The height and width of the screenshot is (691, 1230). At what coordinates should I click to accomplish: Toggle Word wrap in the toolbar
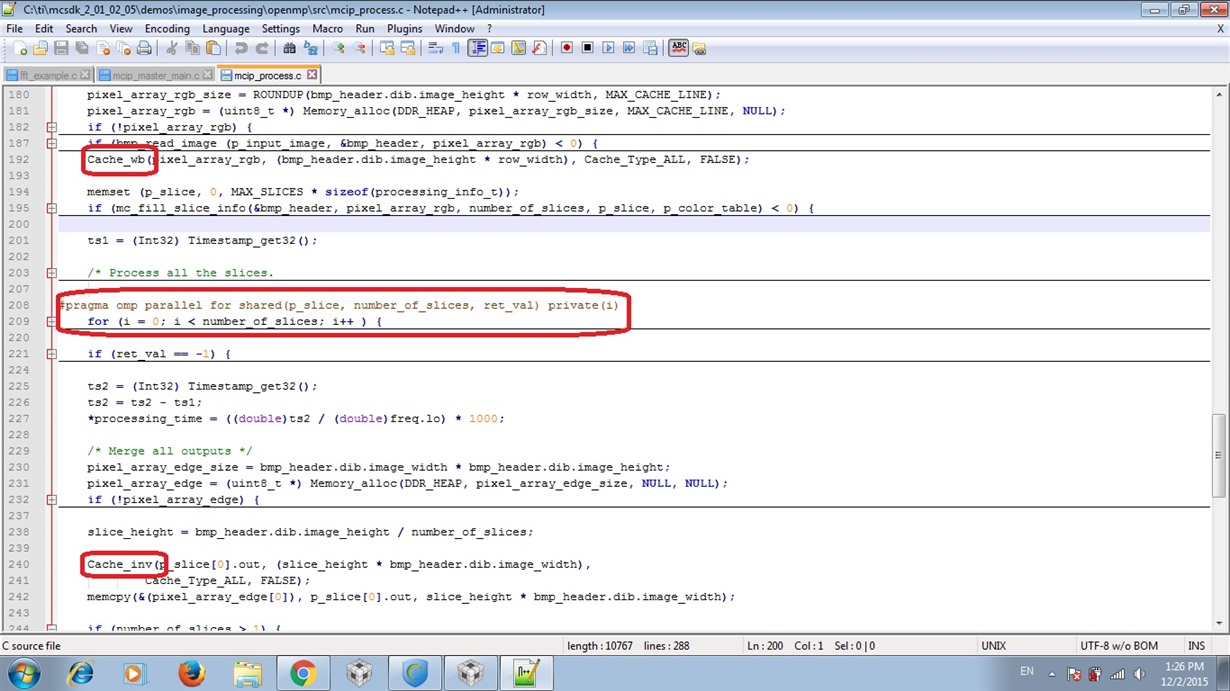pos(435,48)
